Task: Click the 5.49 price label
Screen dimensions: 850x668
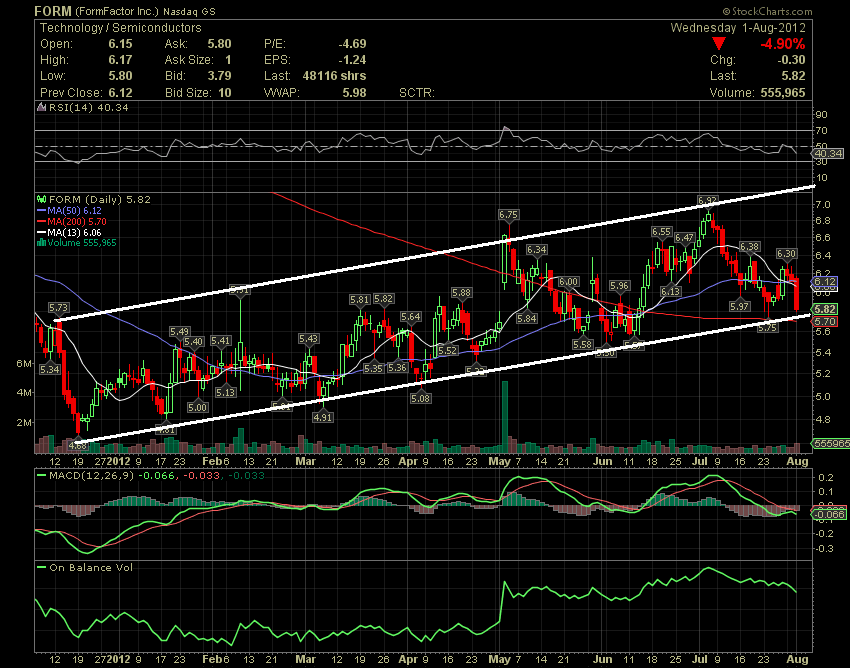Action: 179,331
